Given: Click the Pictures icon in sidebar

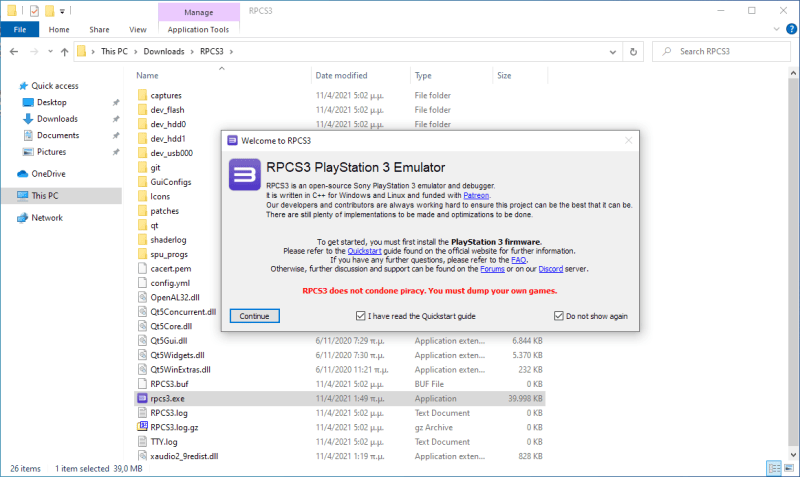Looking at the screenshot, I should [x=28, y=152].
